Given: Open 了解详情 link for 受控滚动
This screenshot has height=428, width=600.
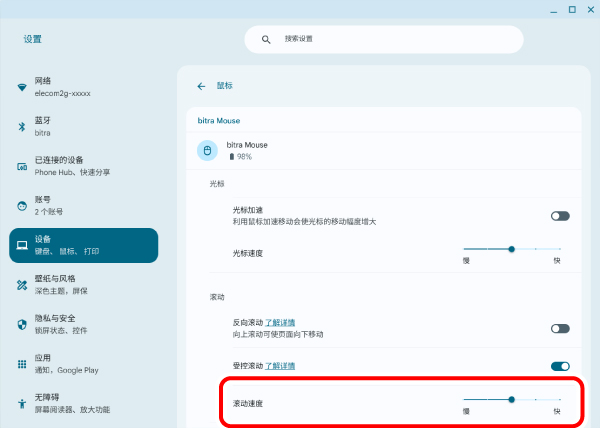Looking at the screenshot, I should tap(279, 366).
